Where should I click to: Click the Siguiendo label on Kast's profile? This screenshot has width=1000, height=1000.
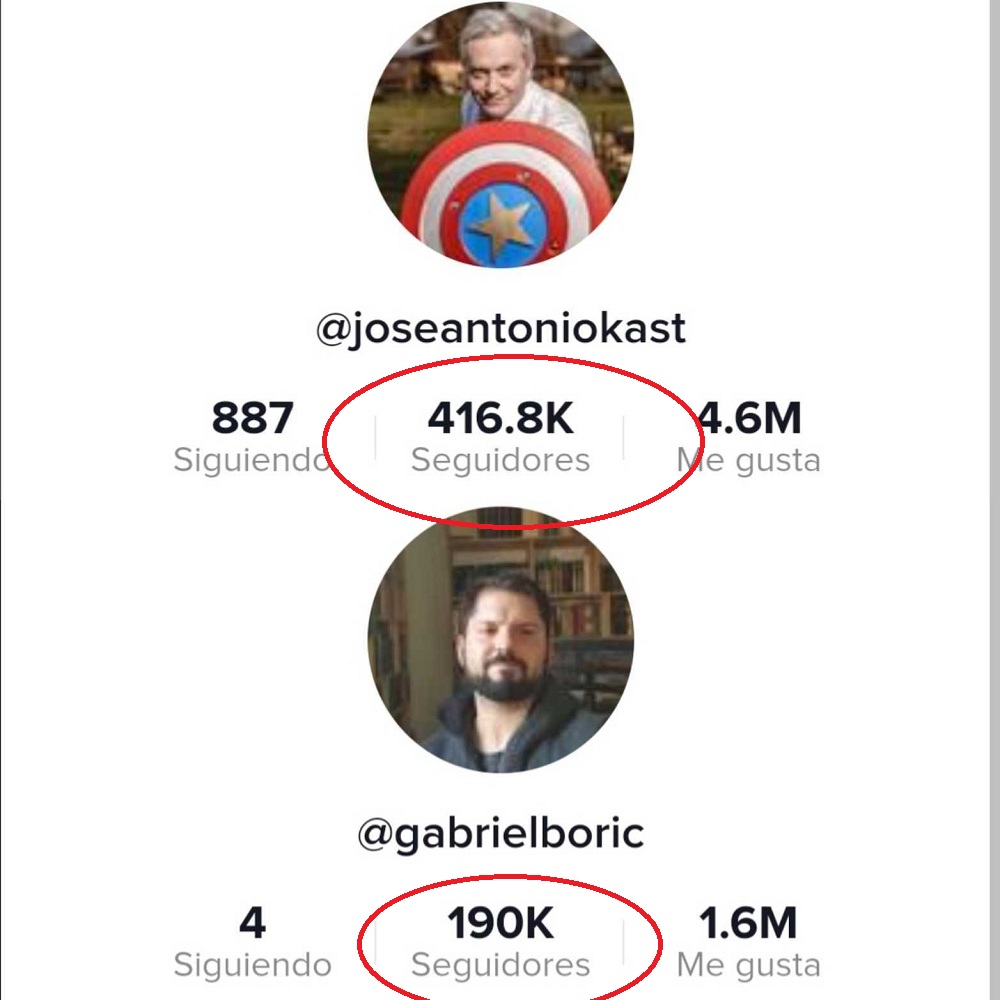coord(249,459)
